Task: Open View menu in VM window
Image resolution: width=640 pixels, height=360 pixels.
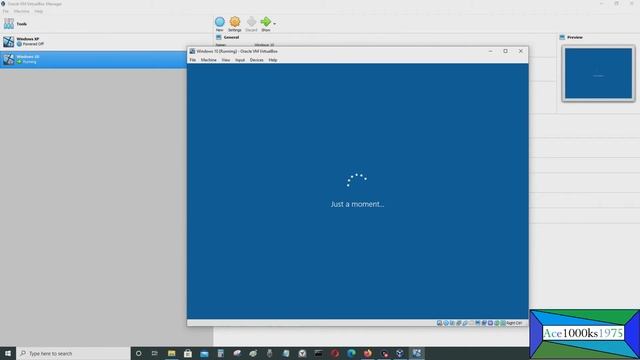Action: pos(226,60)
